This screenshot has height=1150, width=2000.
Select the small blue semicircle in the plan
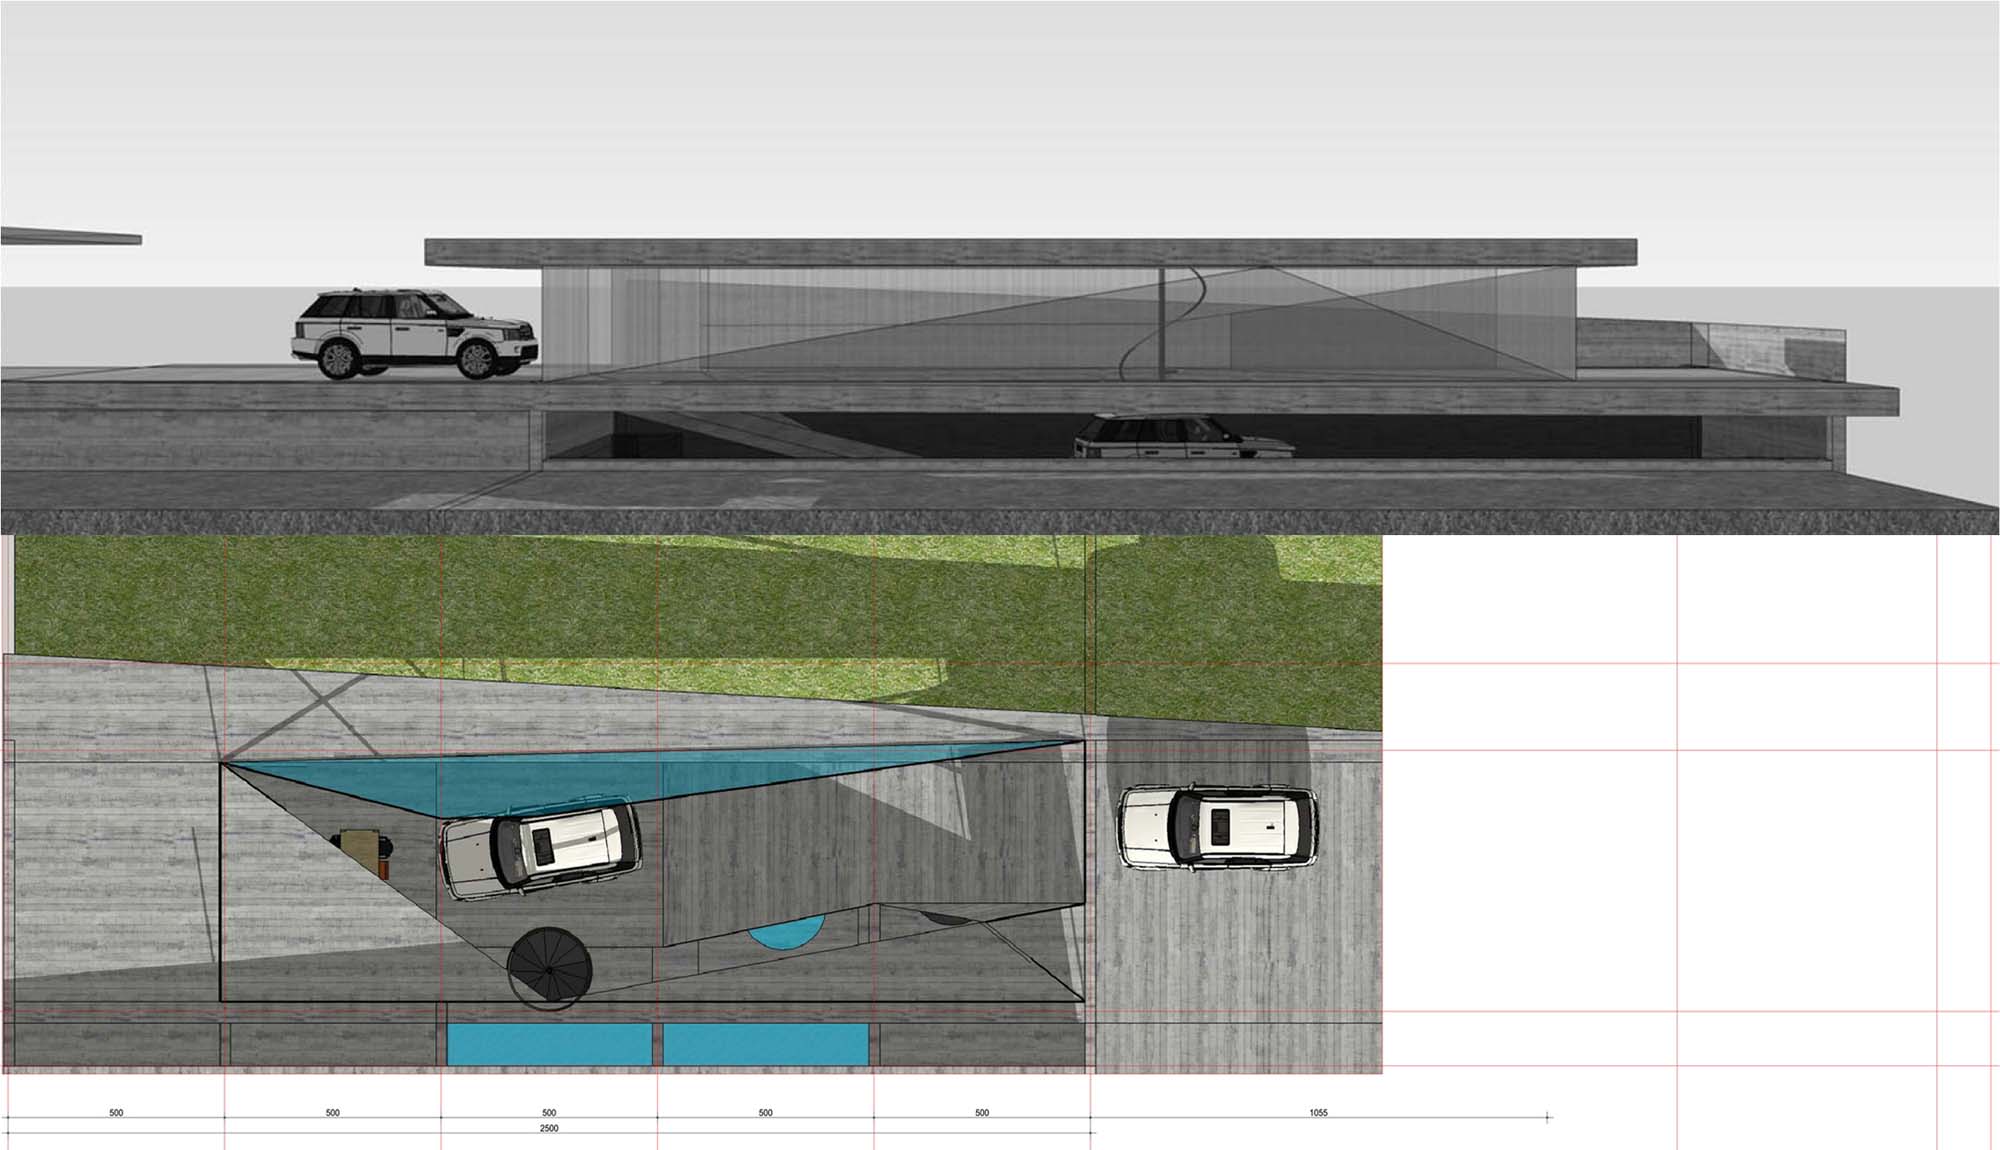click(786, 934)
